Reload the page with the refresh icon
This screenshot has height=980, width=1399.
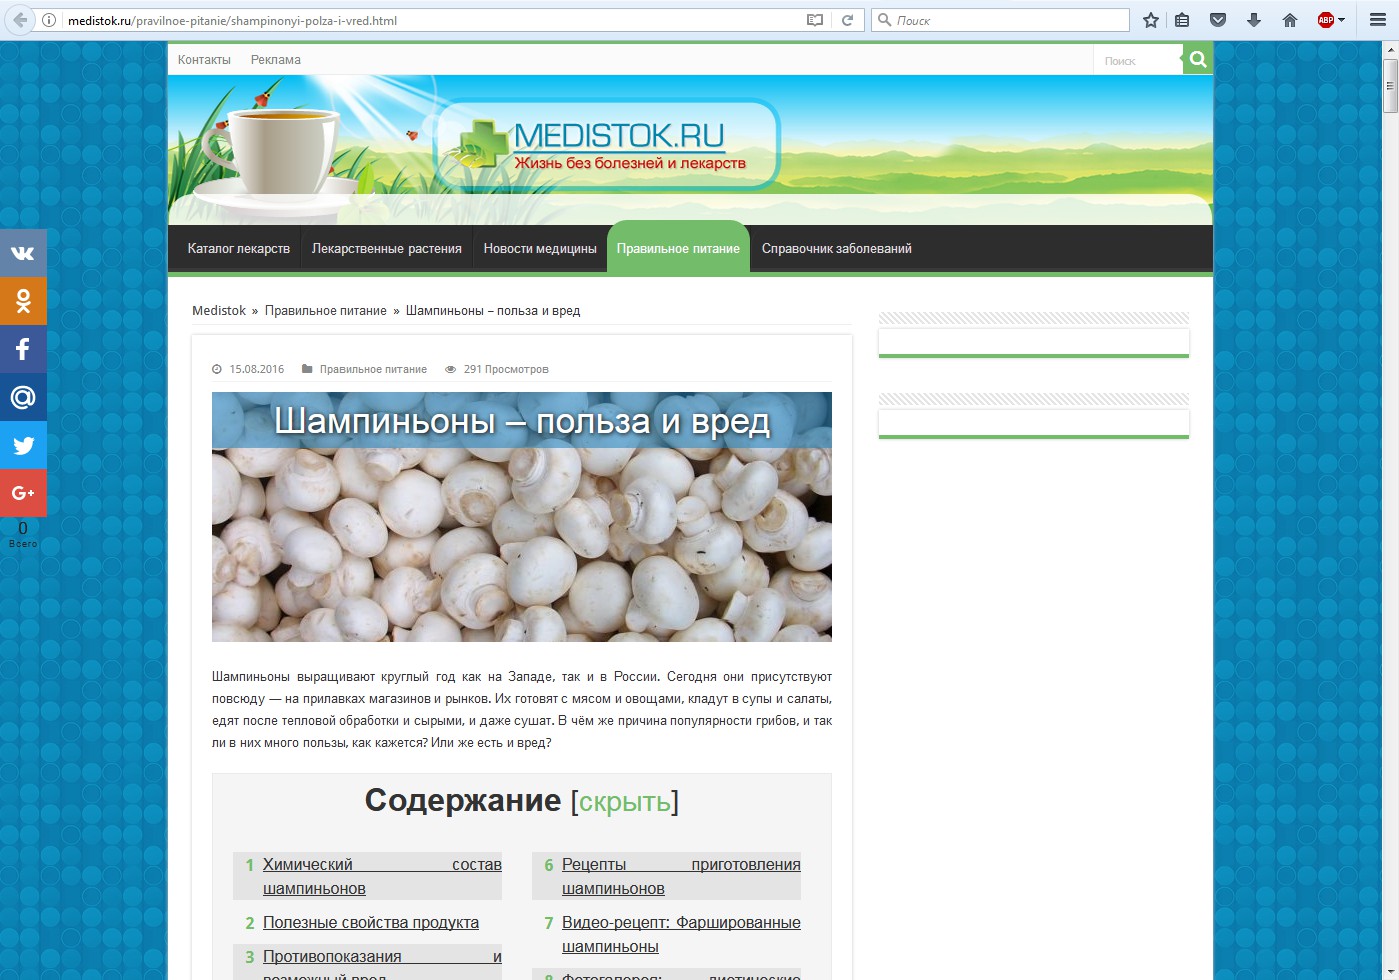coord(847,20)
